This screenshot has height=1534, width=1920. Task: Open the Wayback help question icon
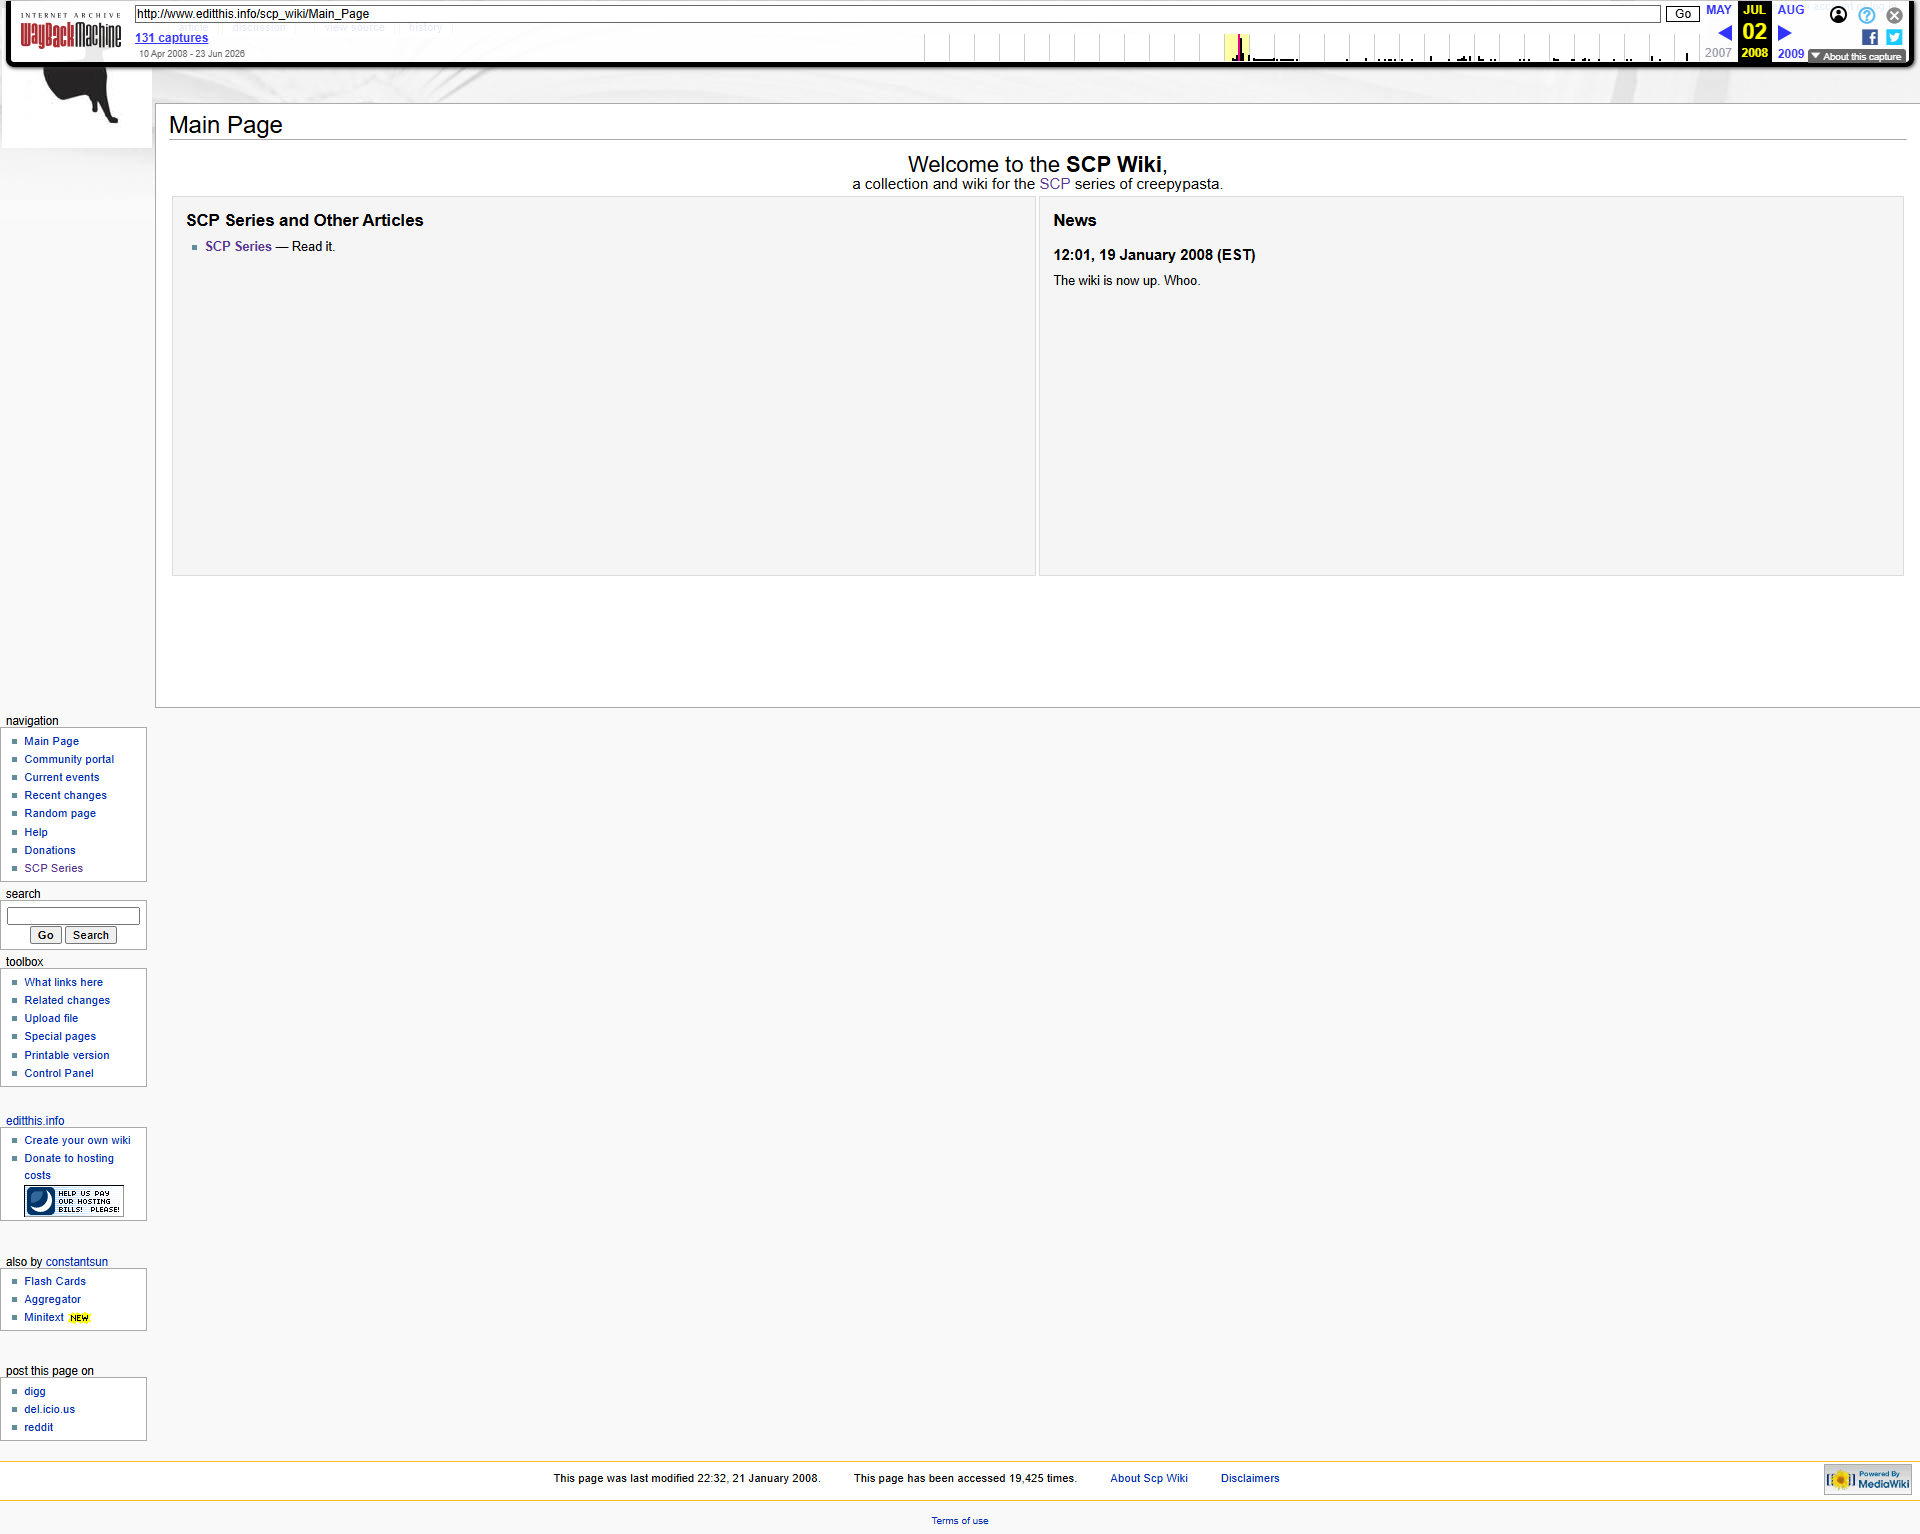point(1866,15)
